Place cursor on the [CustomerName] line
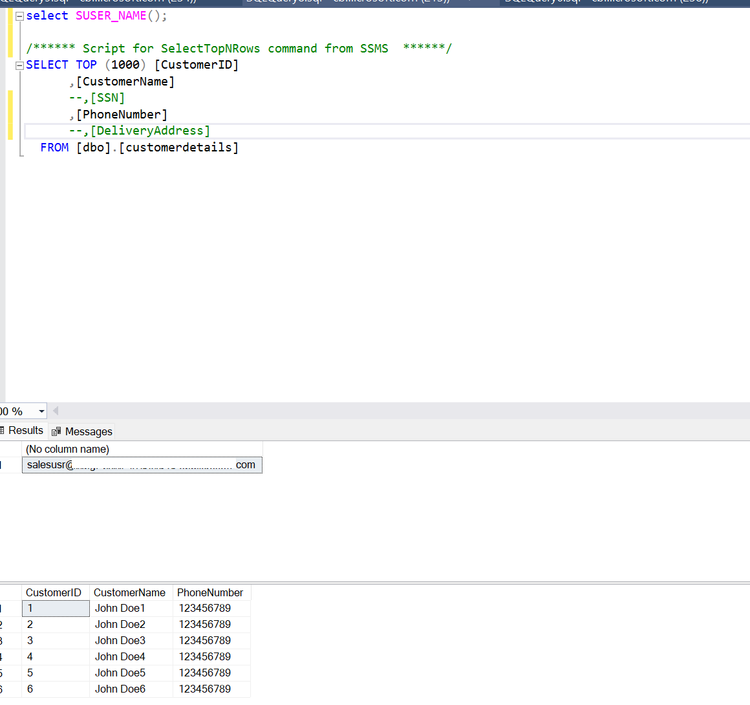This screenshot has width=750, height=705. [x=122, y=82]
